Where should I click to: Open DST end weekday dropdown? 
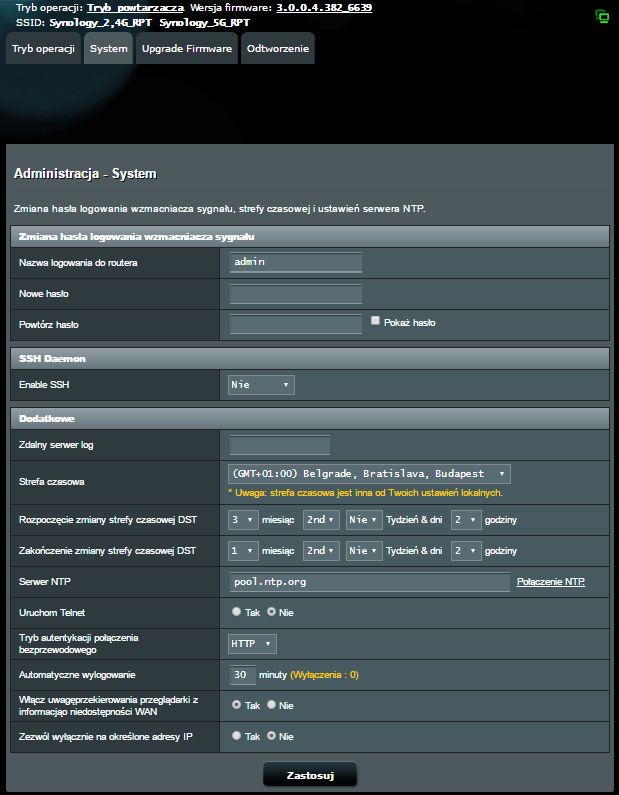tap(364, 551)
